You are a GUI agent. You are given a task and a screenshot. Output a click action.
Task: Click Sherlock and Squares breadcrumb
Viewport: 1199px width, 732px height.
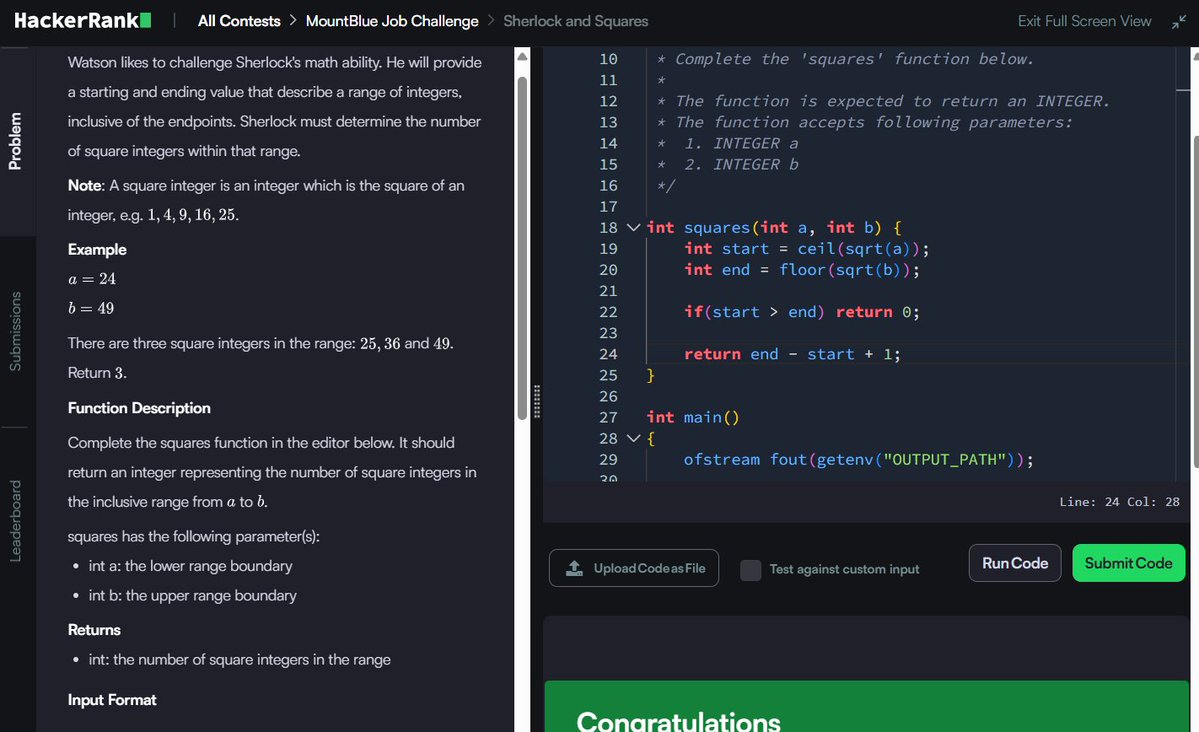(575, 21)
